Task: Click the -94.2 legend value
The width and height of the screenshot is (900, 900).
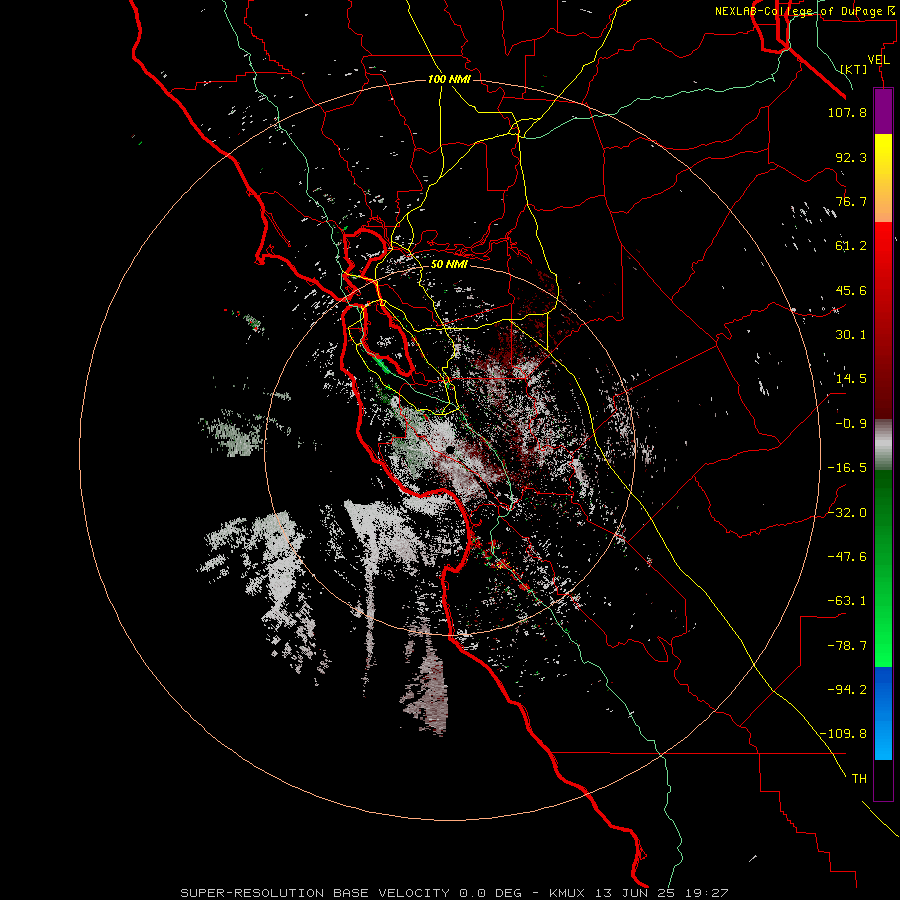Action: (x=847, y=689)
